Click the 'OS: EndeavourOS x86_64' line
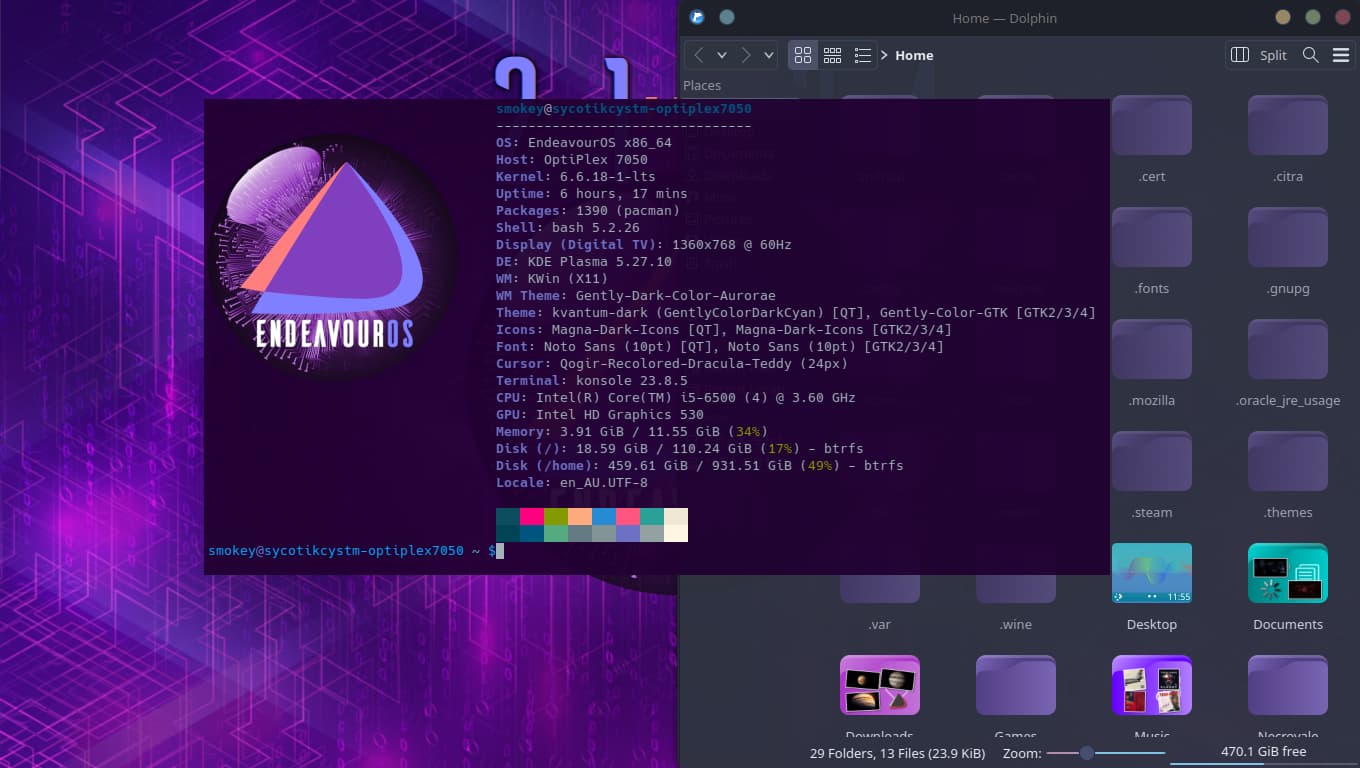Viewport: 1360px width, 768px height. coord(584,143)
